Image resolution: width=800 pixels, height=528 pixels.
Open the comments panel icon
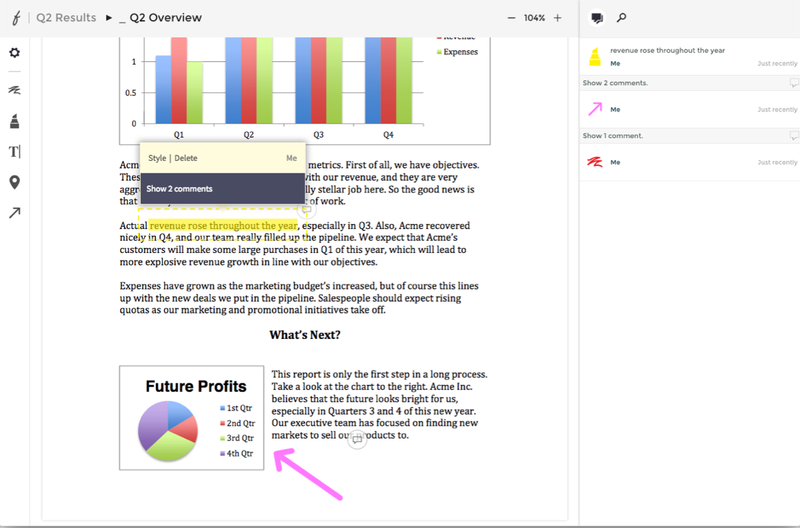[597, 18]
